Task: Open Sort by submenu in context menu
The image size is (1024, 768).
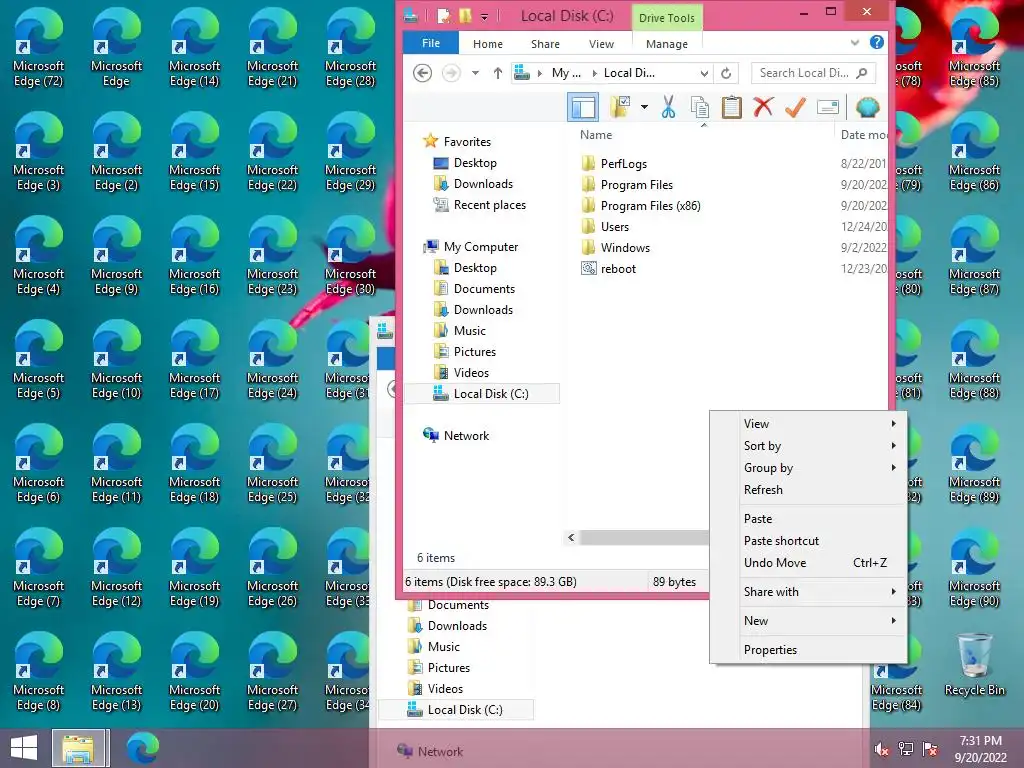Action: [x=808, y=446]
